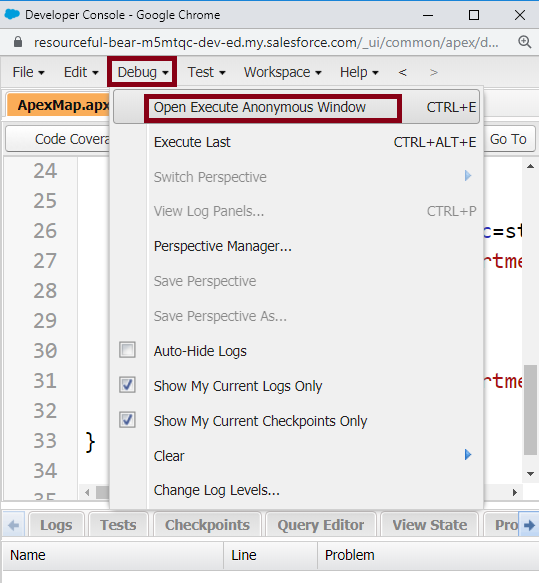This screenshot has width=539, height=583.
Task: Switch to the Logs tab
Action: pos(56,525)
